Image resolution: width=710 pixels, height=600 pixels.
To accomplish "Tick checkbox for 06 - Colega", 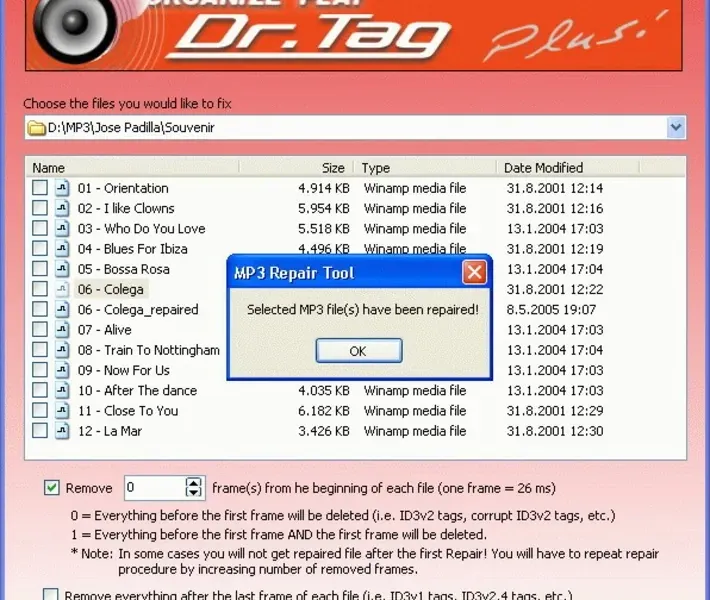I will pos(40,288).
